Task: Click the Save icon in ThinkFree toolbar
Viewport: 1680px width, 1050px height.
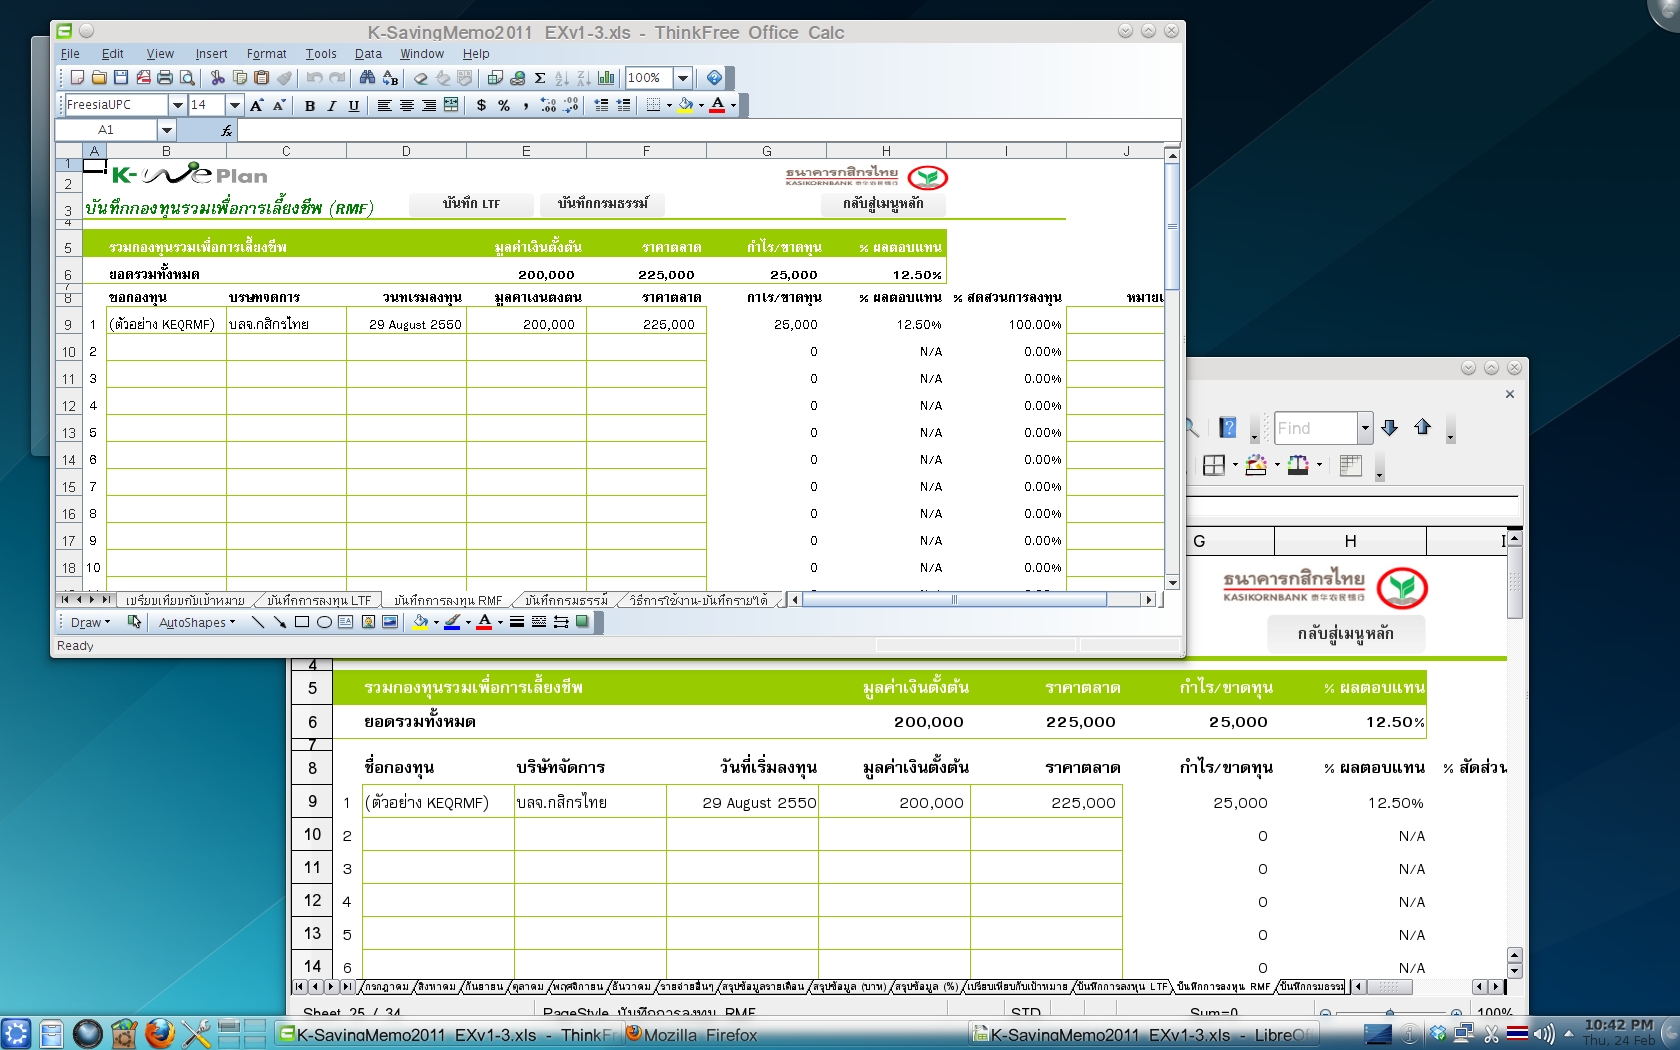Action: tap(121, 78)
